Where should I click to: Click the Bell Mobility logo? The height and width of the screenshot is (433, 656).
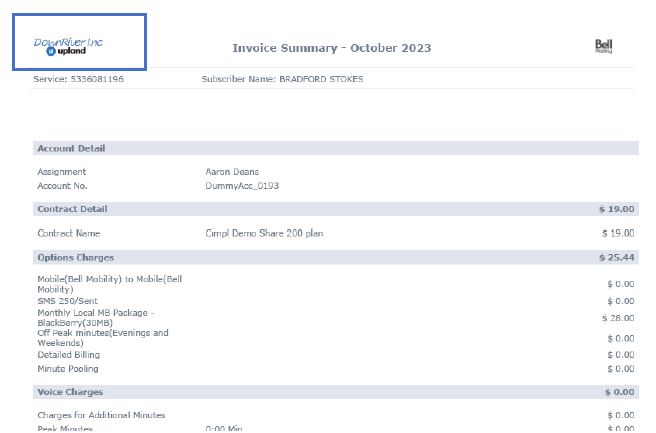(x=603, y=46)
